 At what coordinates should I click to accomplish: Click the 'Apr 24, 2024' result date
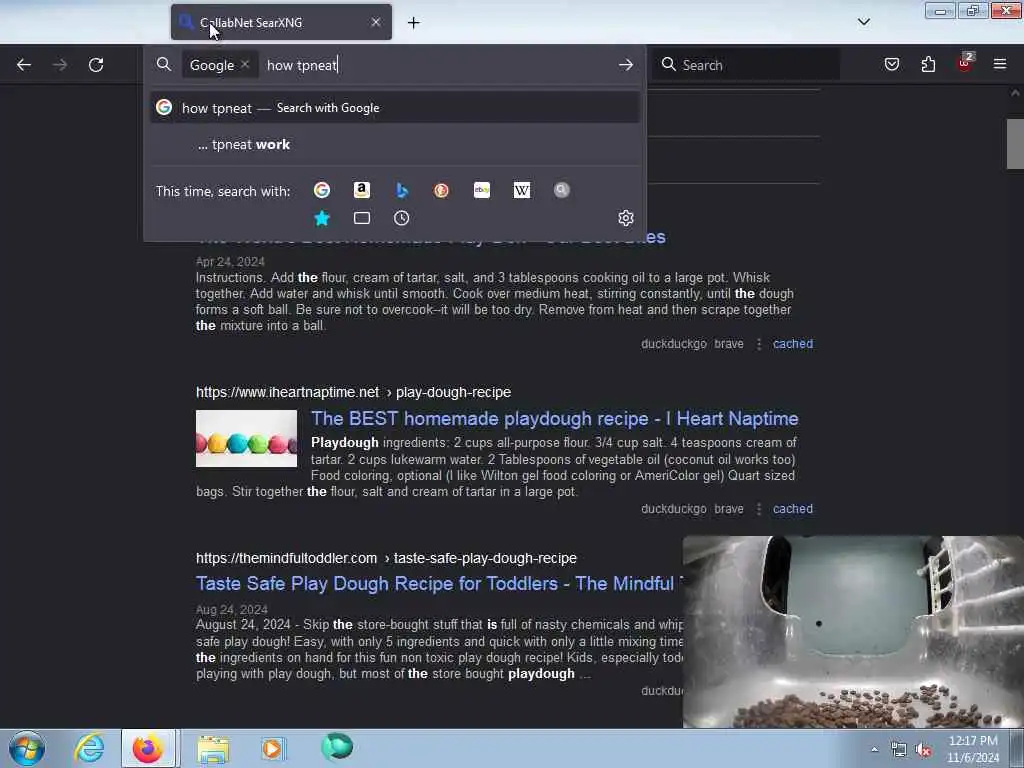tap(230, 262)
